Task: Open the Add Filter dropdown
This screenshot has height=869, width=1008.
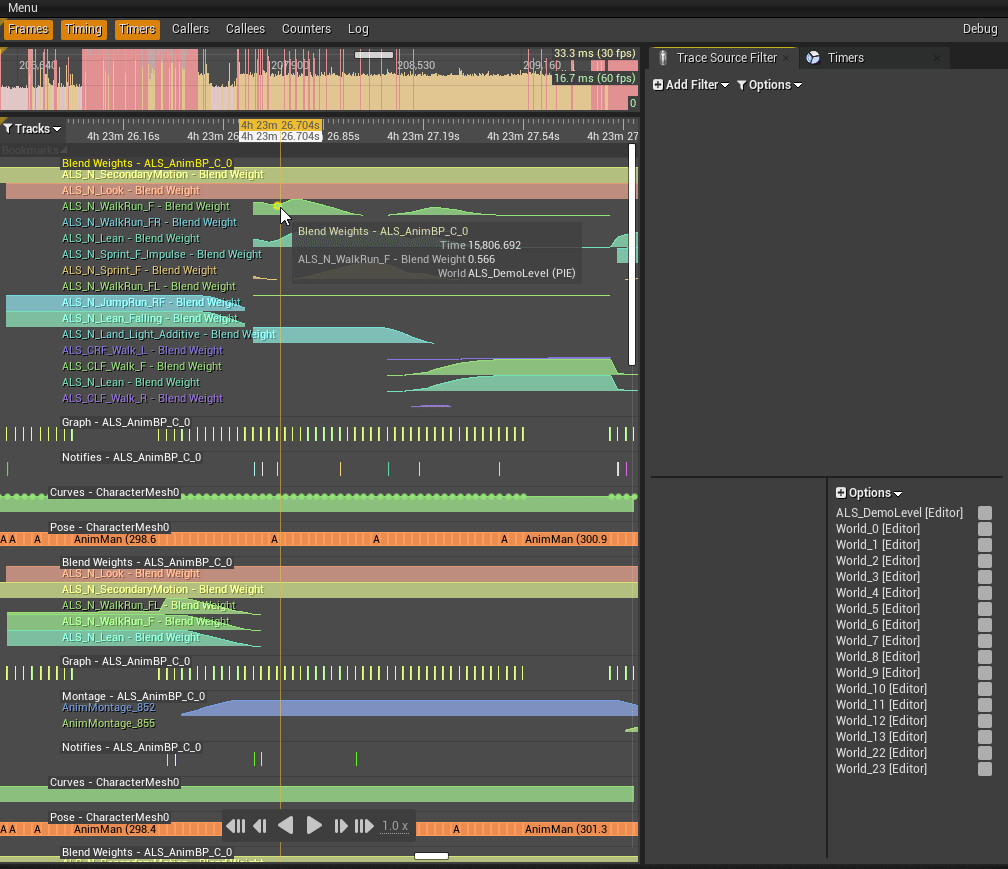Action: point(692,85)
